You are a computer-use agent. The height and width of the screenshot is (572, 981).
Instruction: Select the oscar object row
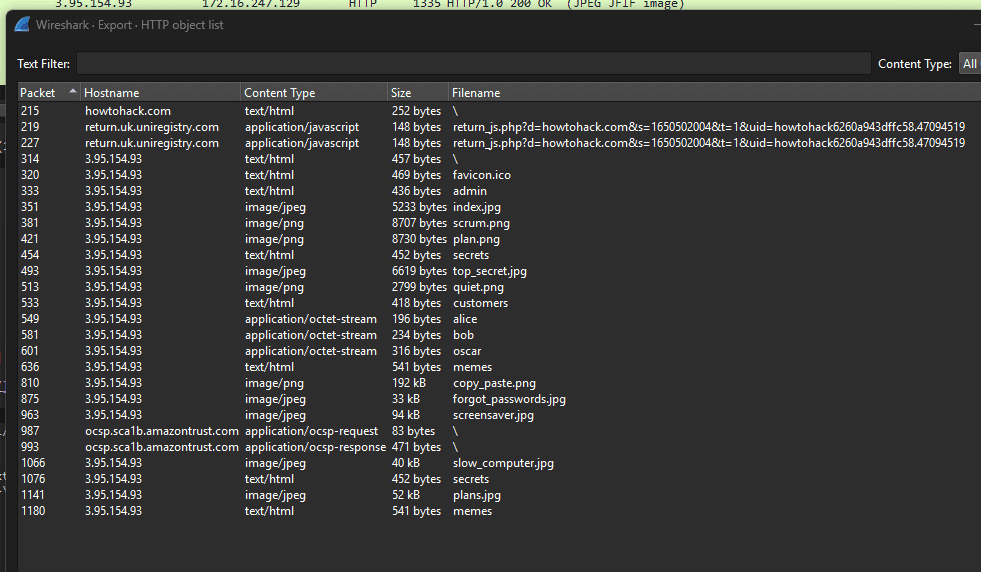point(499,351)
